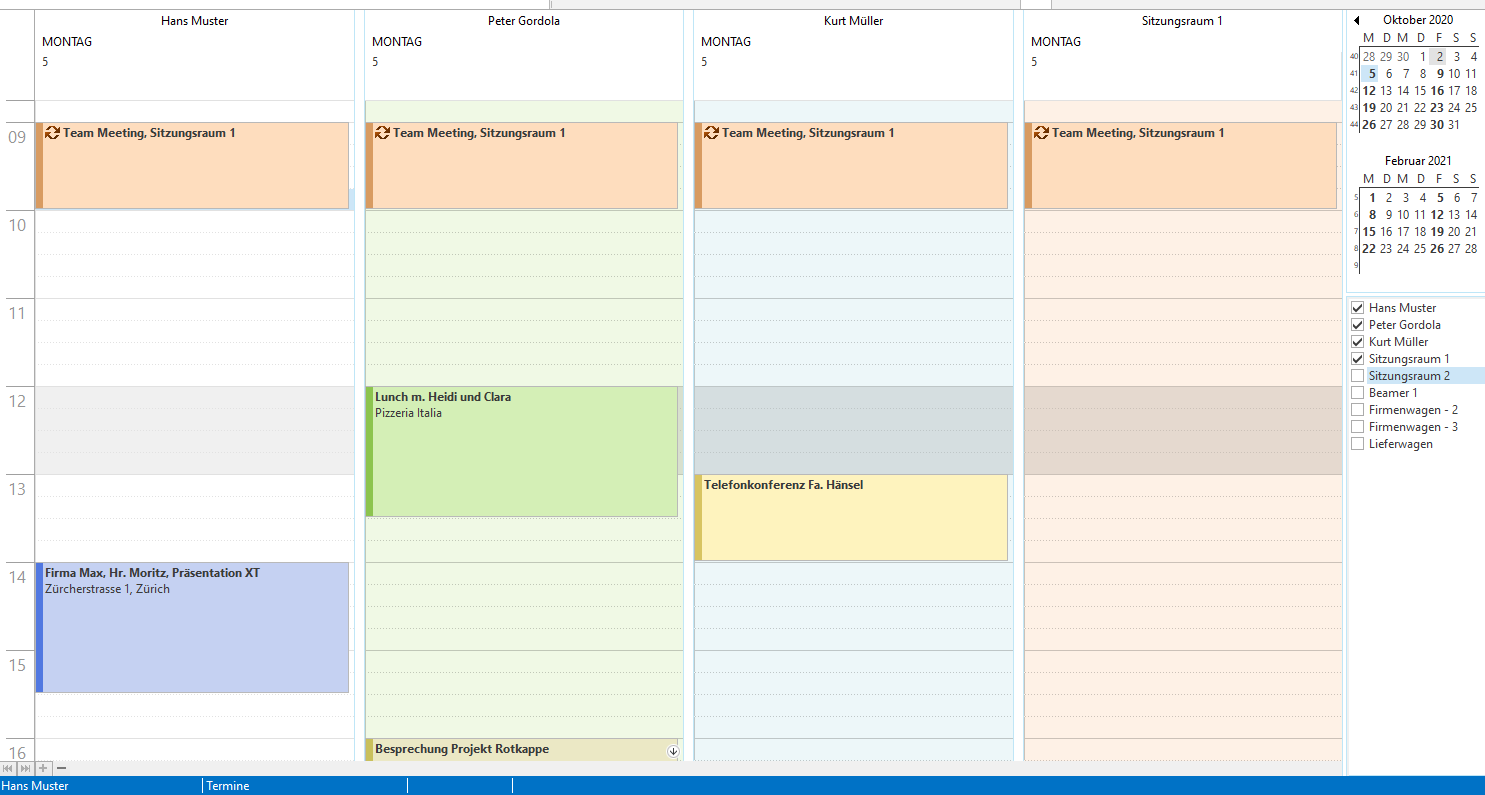Select October 26 in the mini calendar
Screen dimensions: 1485x795
[x=1369, y=124]
